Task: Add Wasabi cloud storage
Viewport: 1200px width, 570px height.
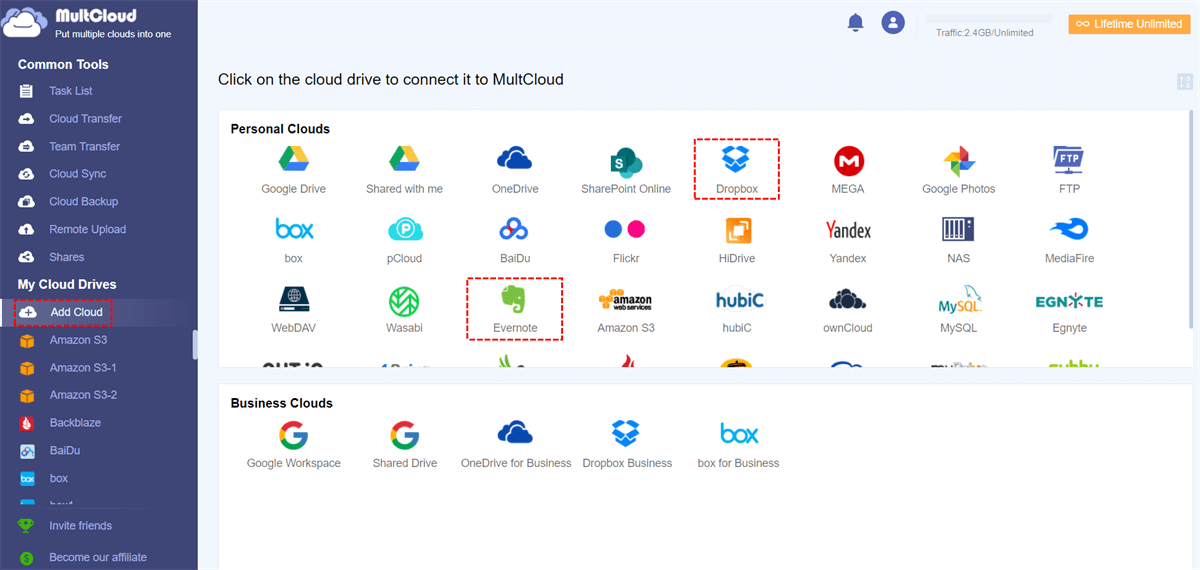Action: (404, 309)
